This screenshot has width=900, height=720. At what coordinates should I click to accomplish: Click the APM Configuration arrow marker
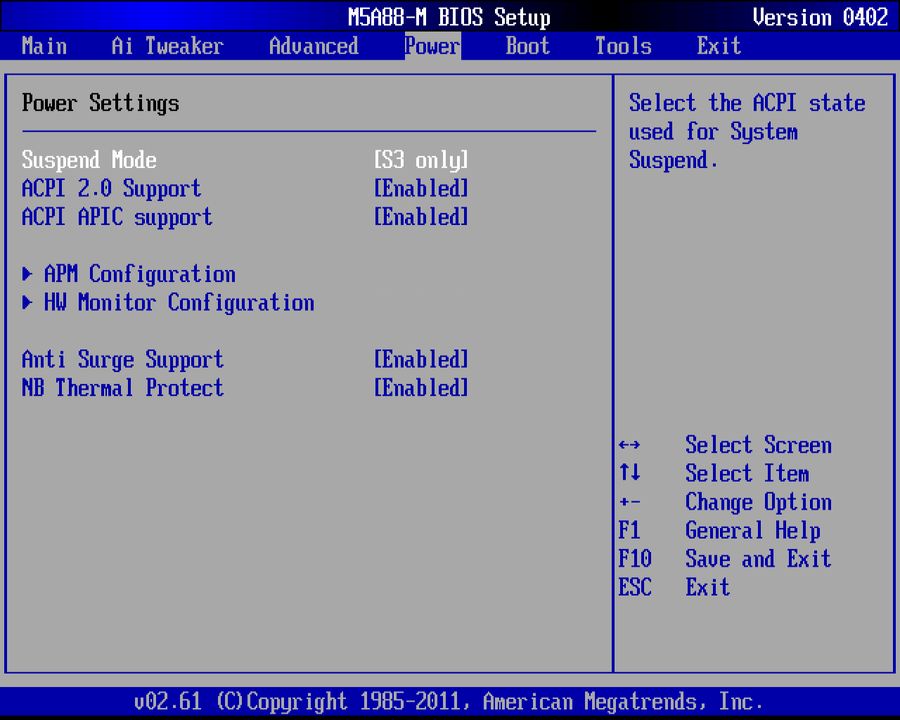[27, 274]
